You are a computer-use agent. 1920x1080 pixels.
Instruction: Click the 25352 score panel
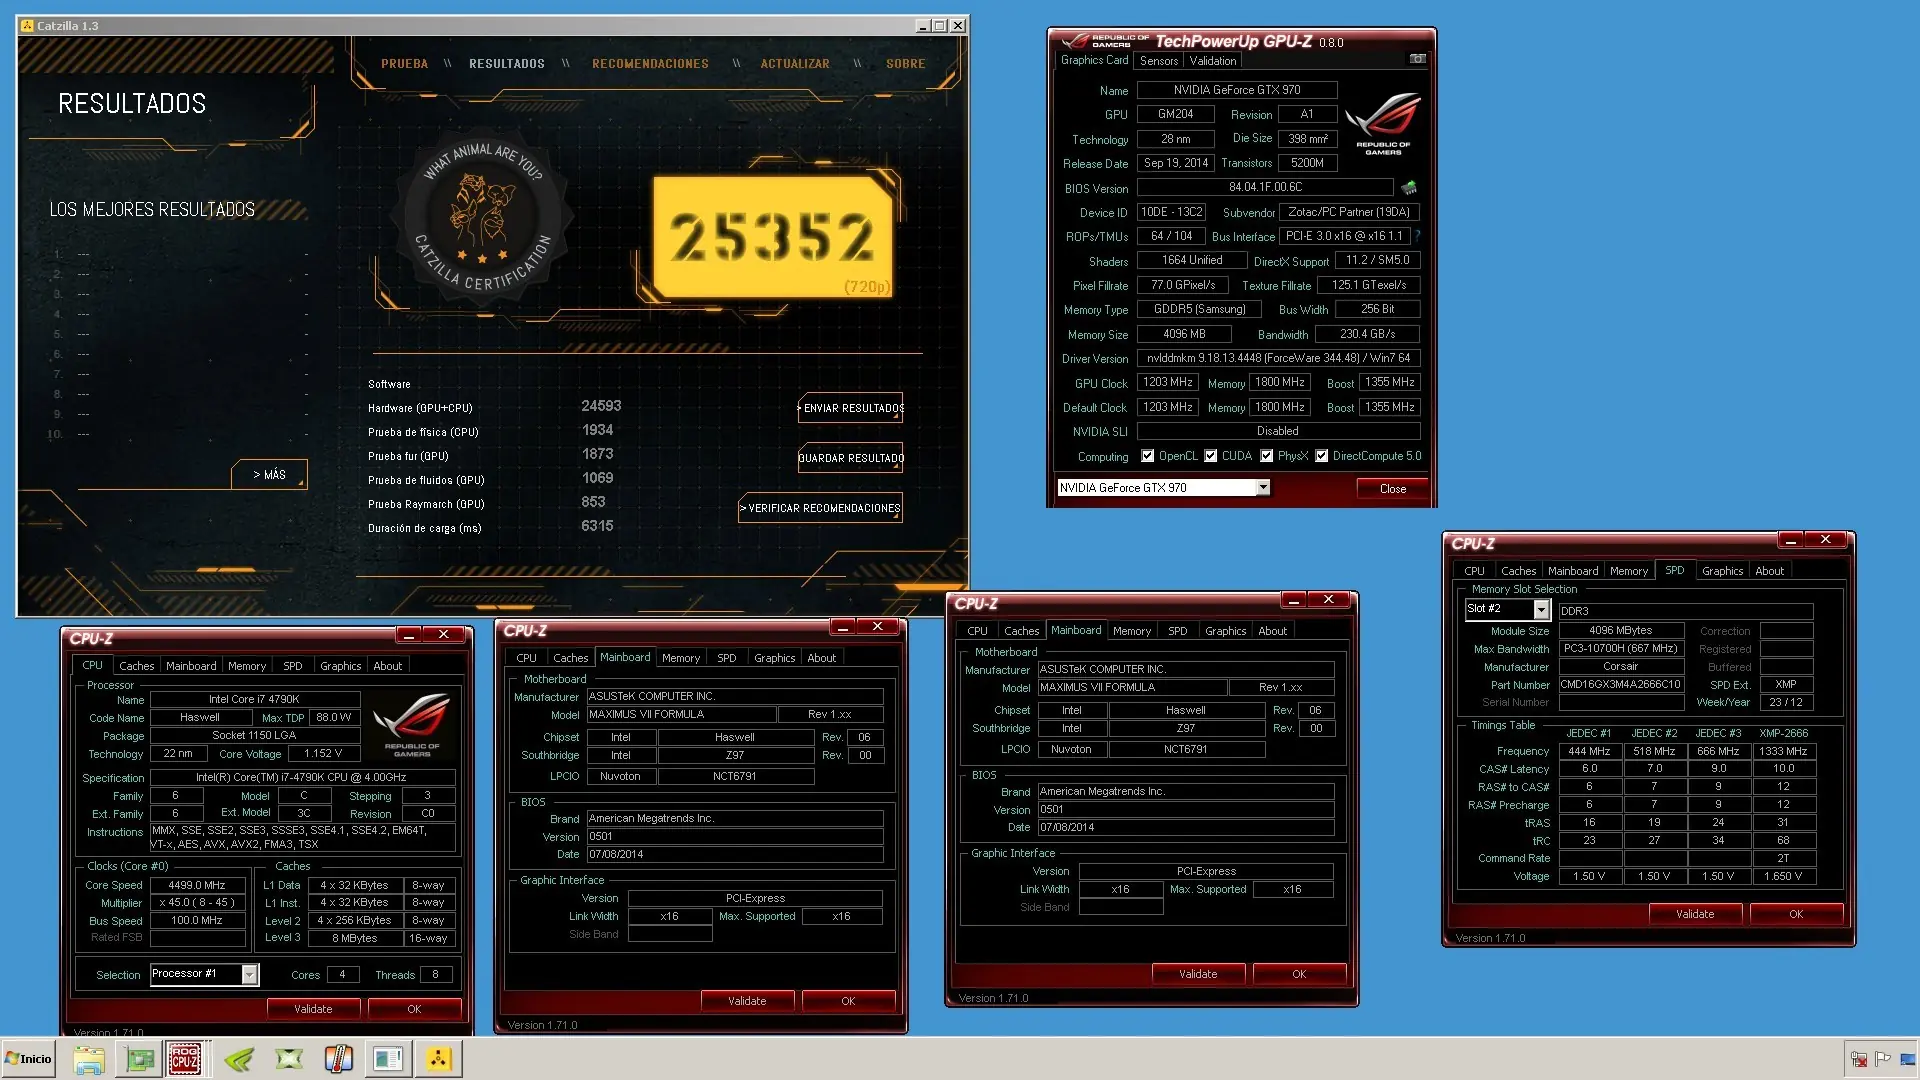click(x=772, y=238)
